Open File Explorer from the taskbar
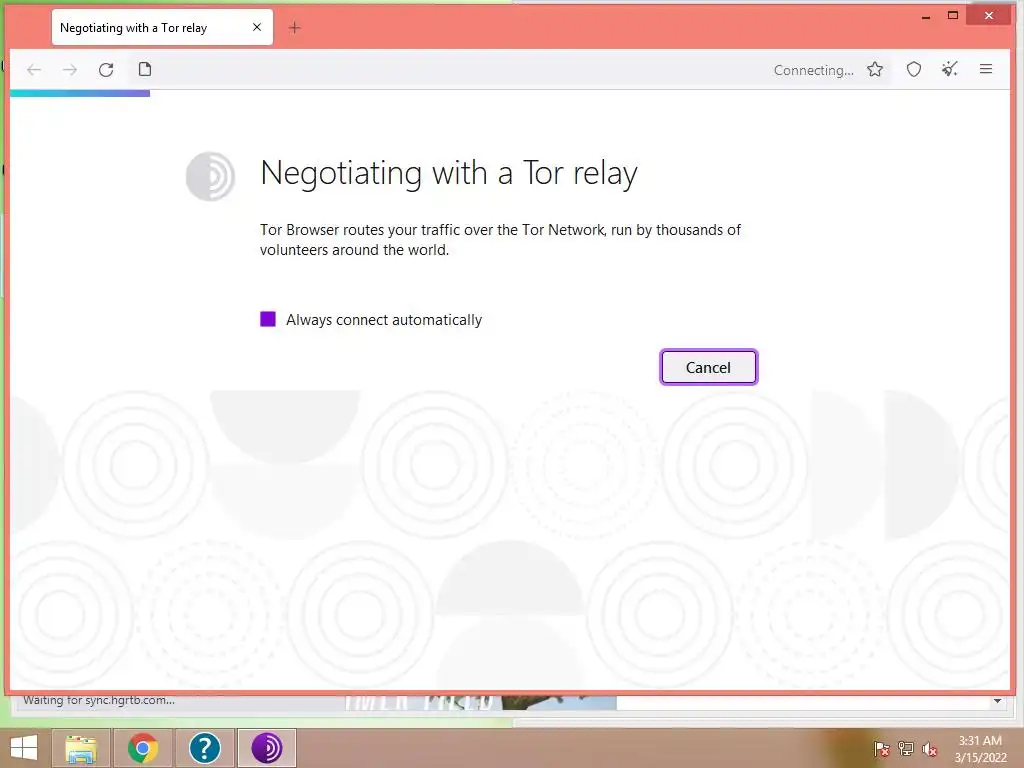 81,748
